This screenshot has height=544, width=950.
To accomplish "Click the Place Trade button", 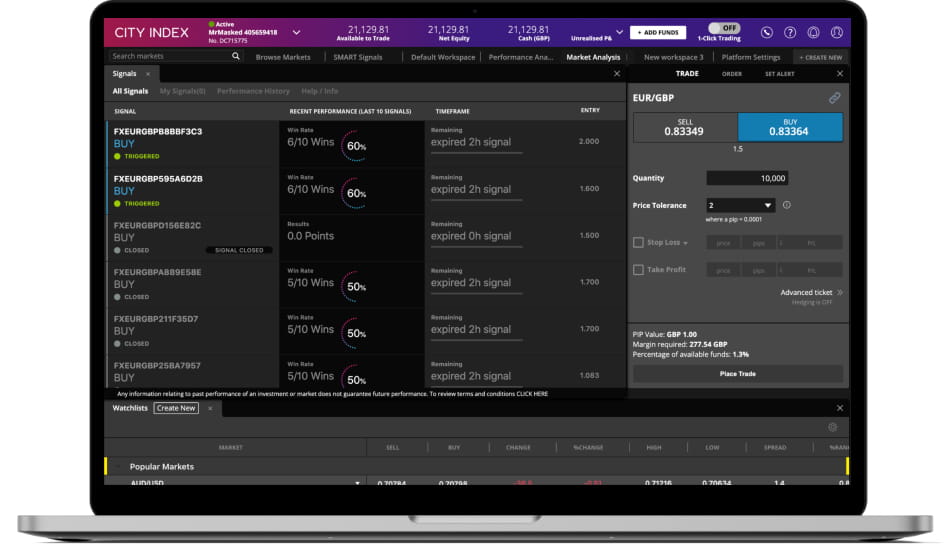I will point(738,374).
